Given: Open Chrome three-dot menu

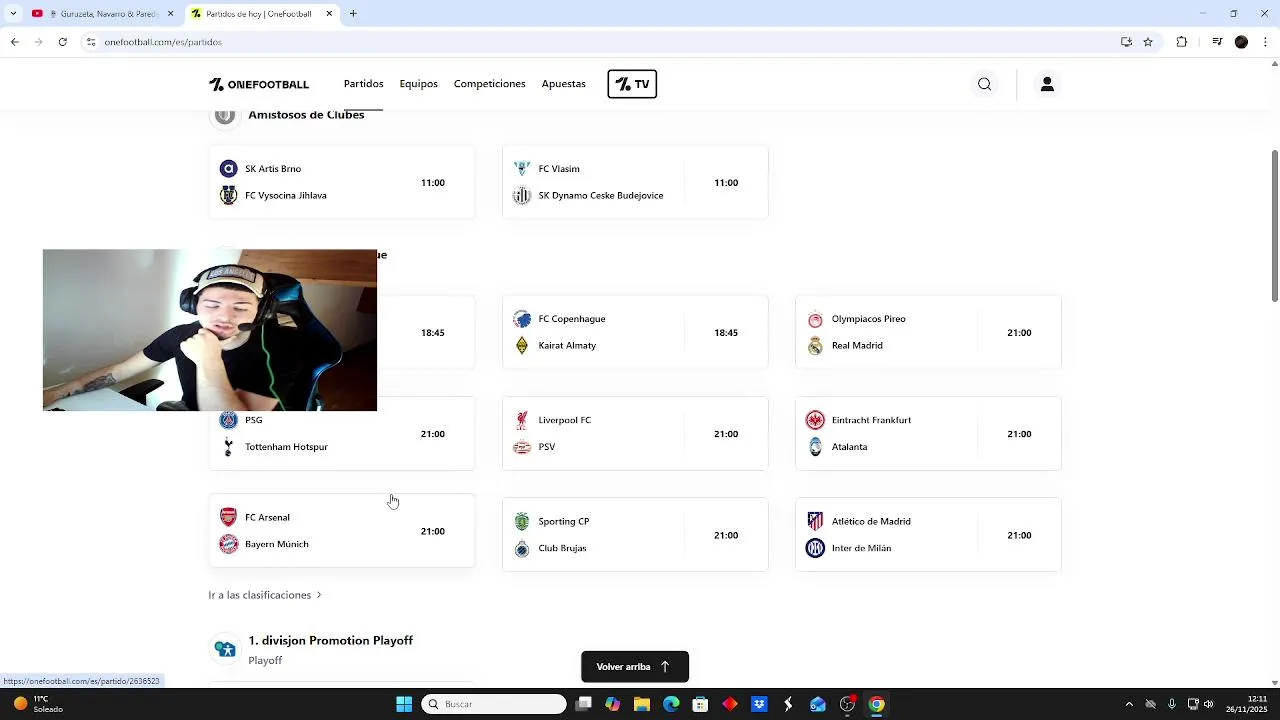Looking at the screenshot, I should coord(1265,42).
